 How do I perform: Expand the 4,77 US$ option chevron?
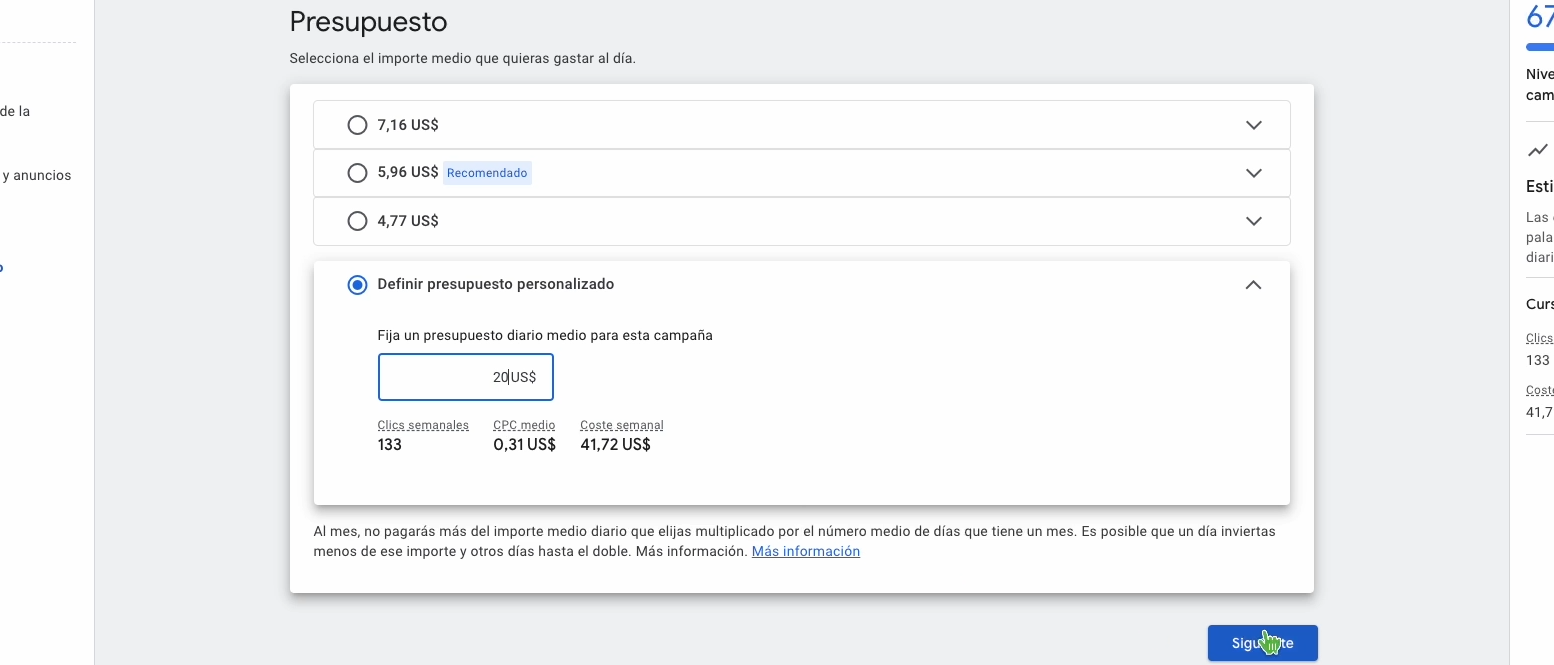pyautogui.click(x=1253, y=221)
